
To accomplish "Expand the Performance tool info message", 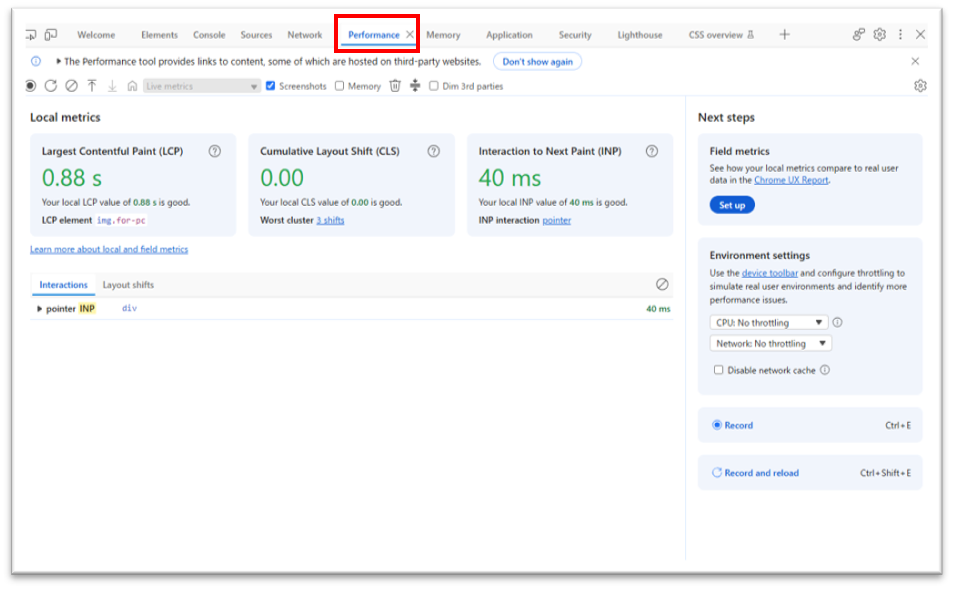I will tap(58, 61).
